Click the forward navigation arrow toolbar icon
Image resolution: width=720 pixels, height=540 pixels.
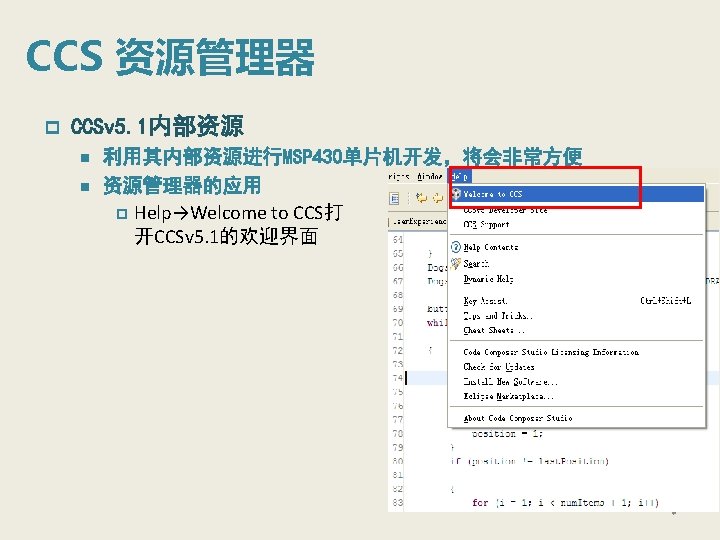[x=438, y=198]
